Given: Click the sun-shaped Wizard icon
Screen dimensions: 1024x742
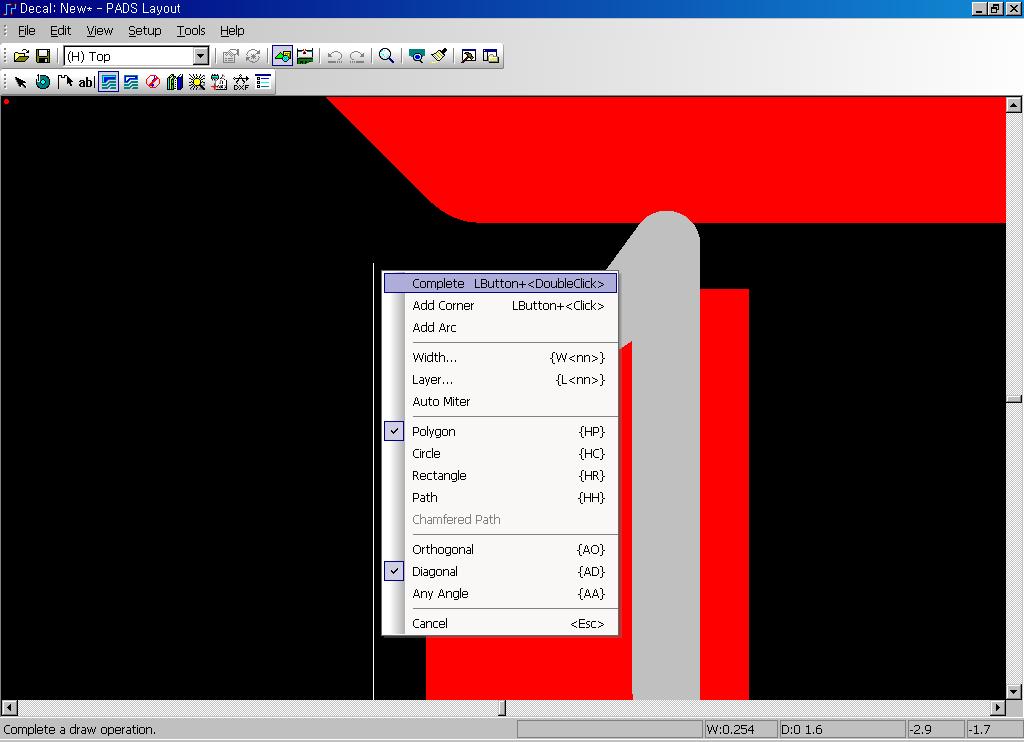Looking at the screenshot, I should [197, 82].
